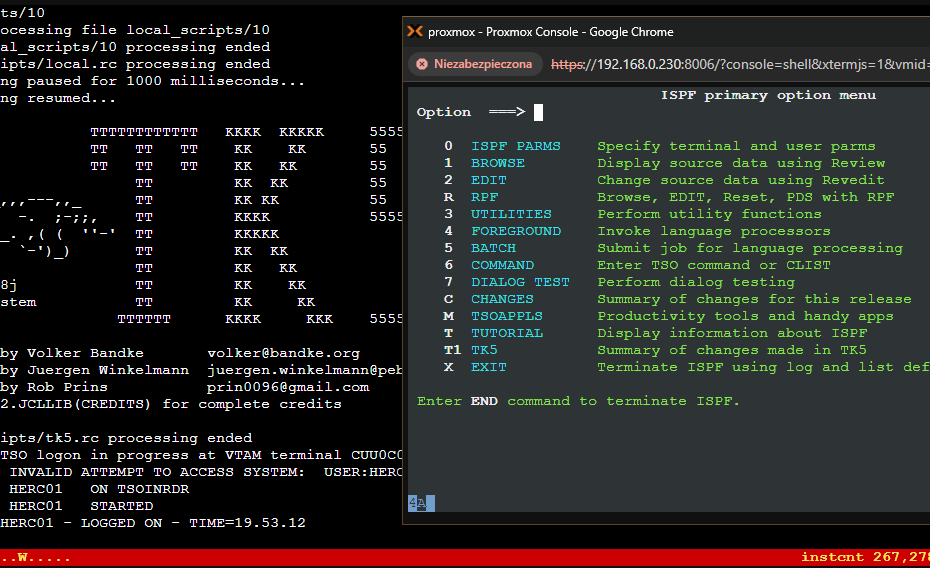Select RPF menu option
The image size is (930, 568).
485,197
